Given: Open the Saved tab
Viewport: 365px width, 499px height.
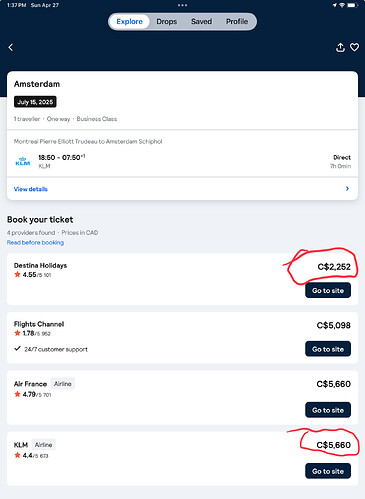Looking at the screenshot, I should [x=201, y=22].
